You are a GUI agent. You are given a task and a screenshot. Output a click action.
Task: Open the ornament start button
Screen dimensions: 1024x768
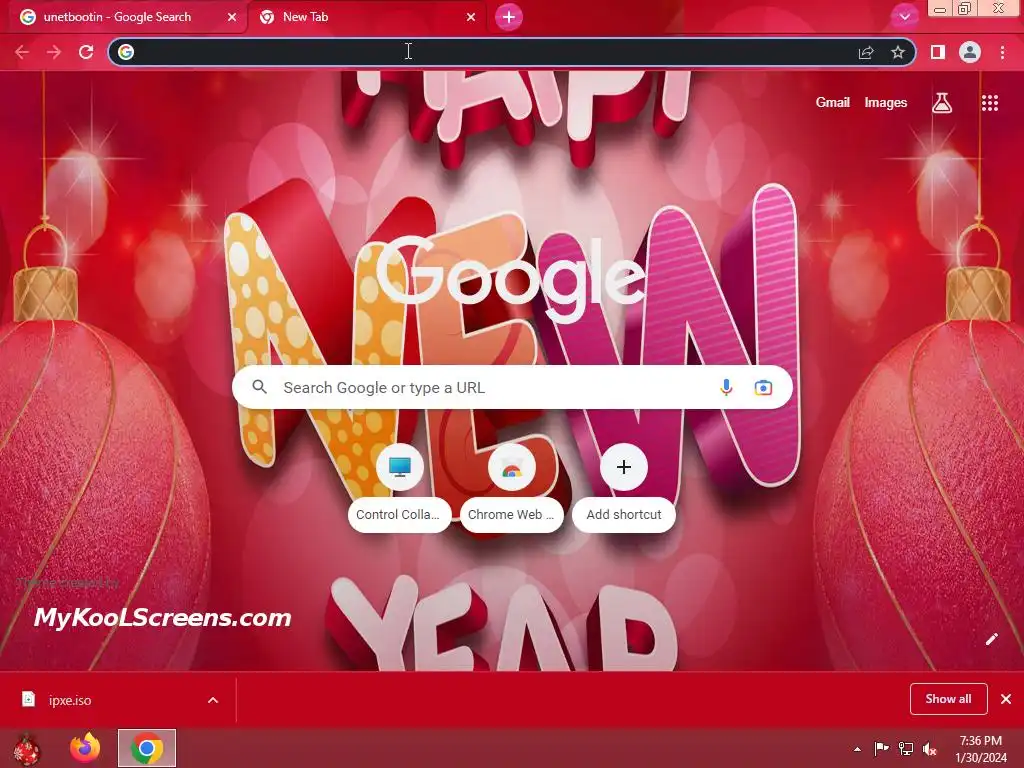point(26,748)
